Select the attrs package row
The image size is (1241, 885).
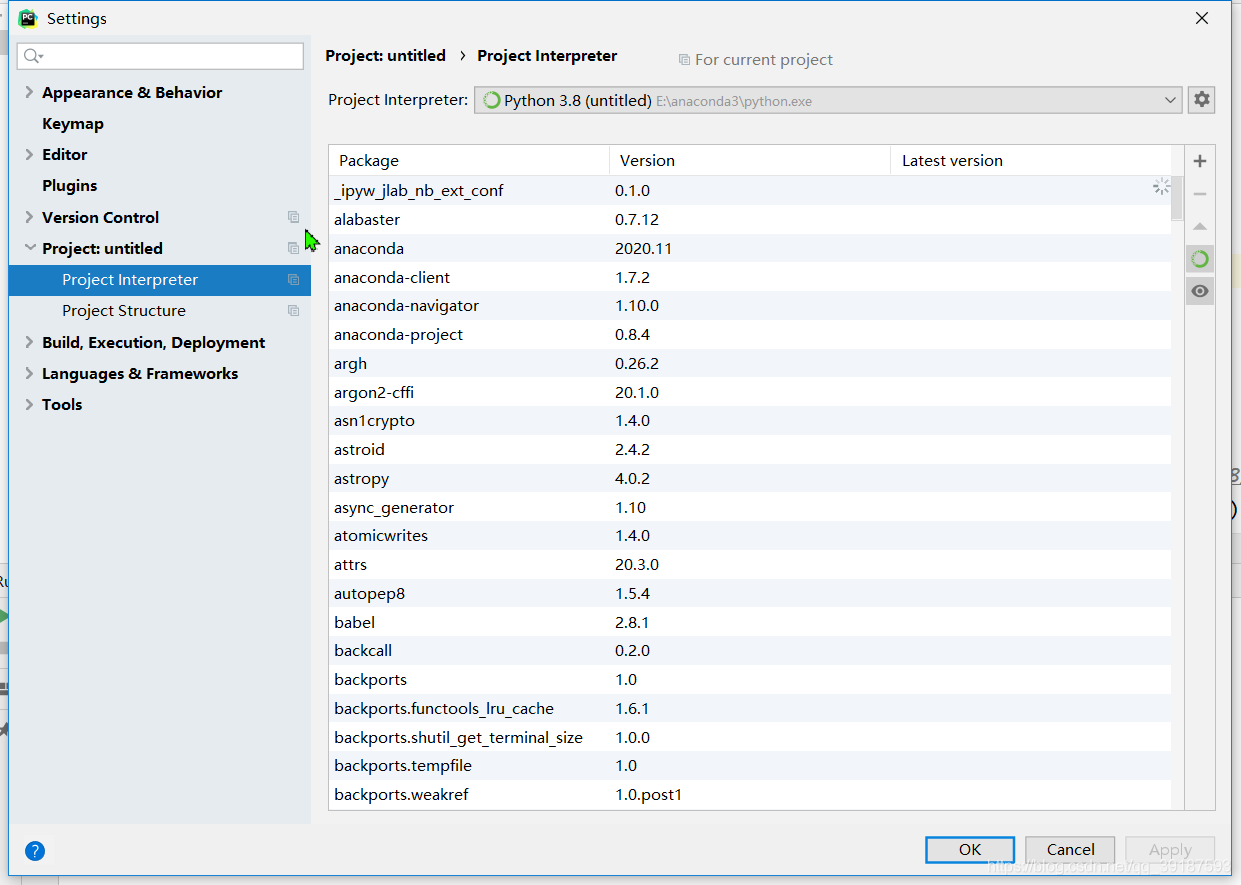[750, 564]
